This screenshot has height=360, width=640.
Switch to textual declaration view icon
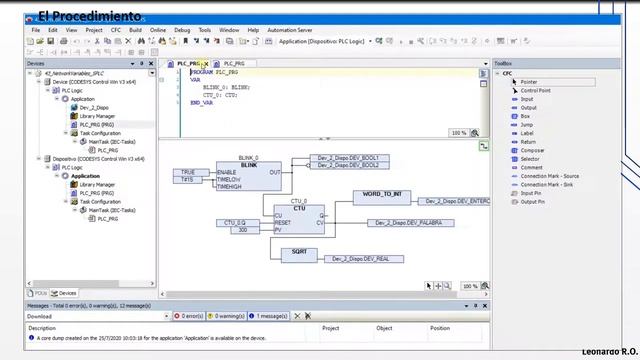tap(483, 73)
